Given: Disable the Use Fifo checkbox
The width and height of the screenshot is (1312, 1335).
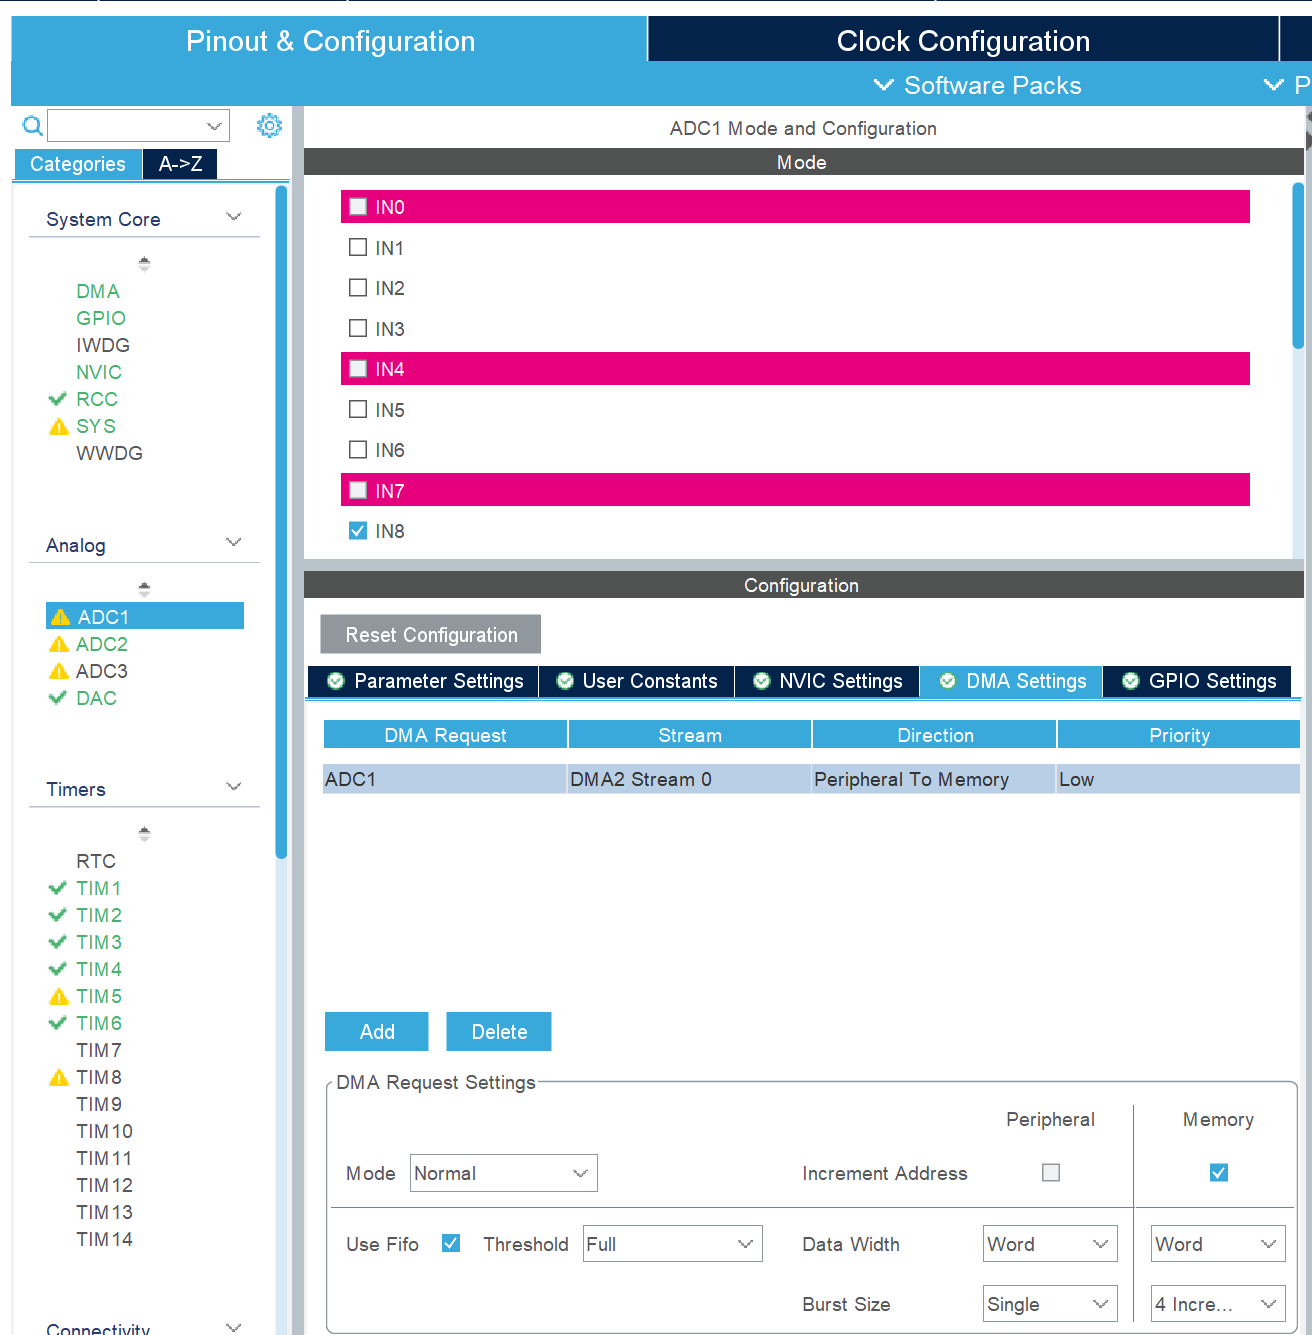Looking at the screenshot, I should 451,1242.
